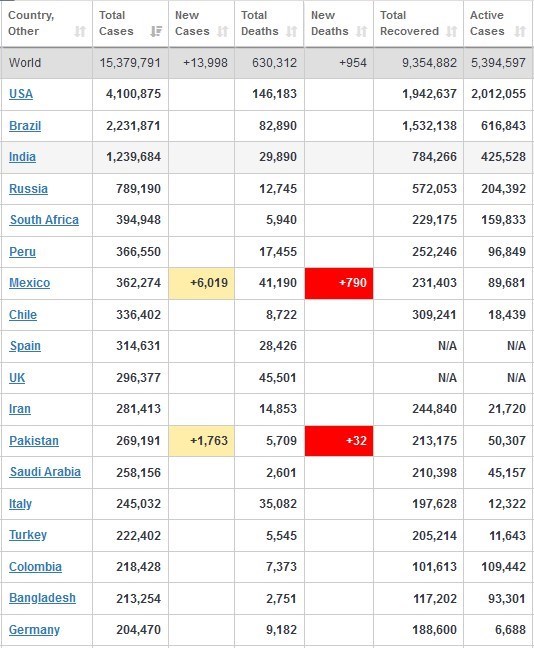Open the Pakistan country link

click(x=34, y=441)
